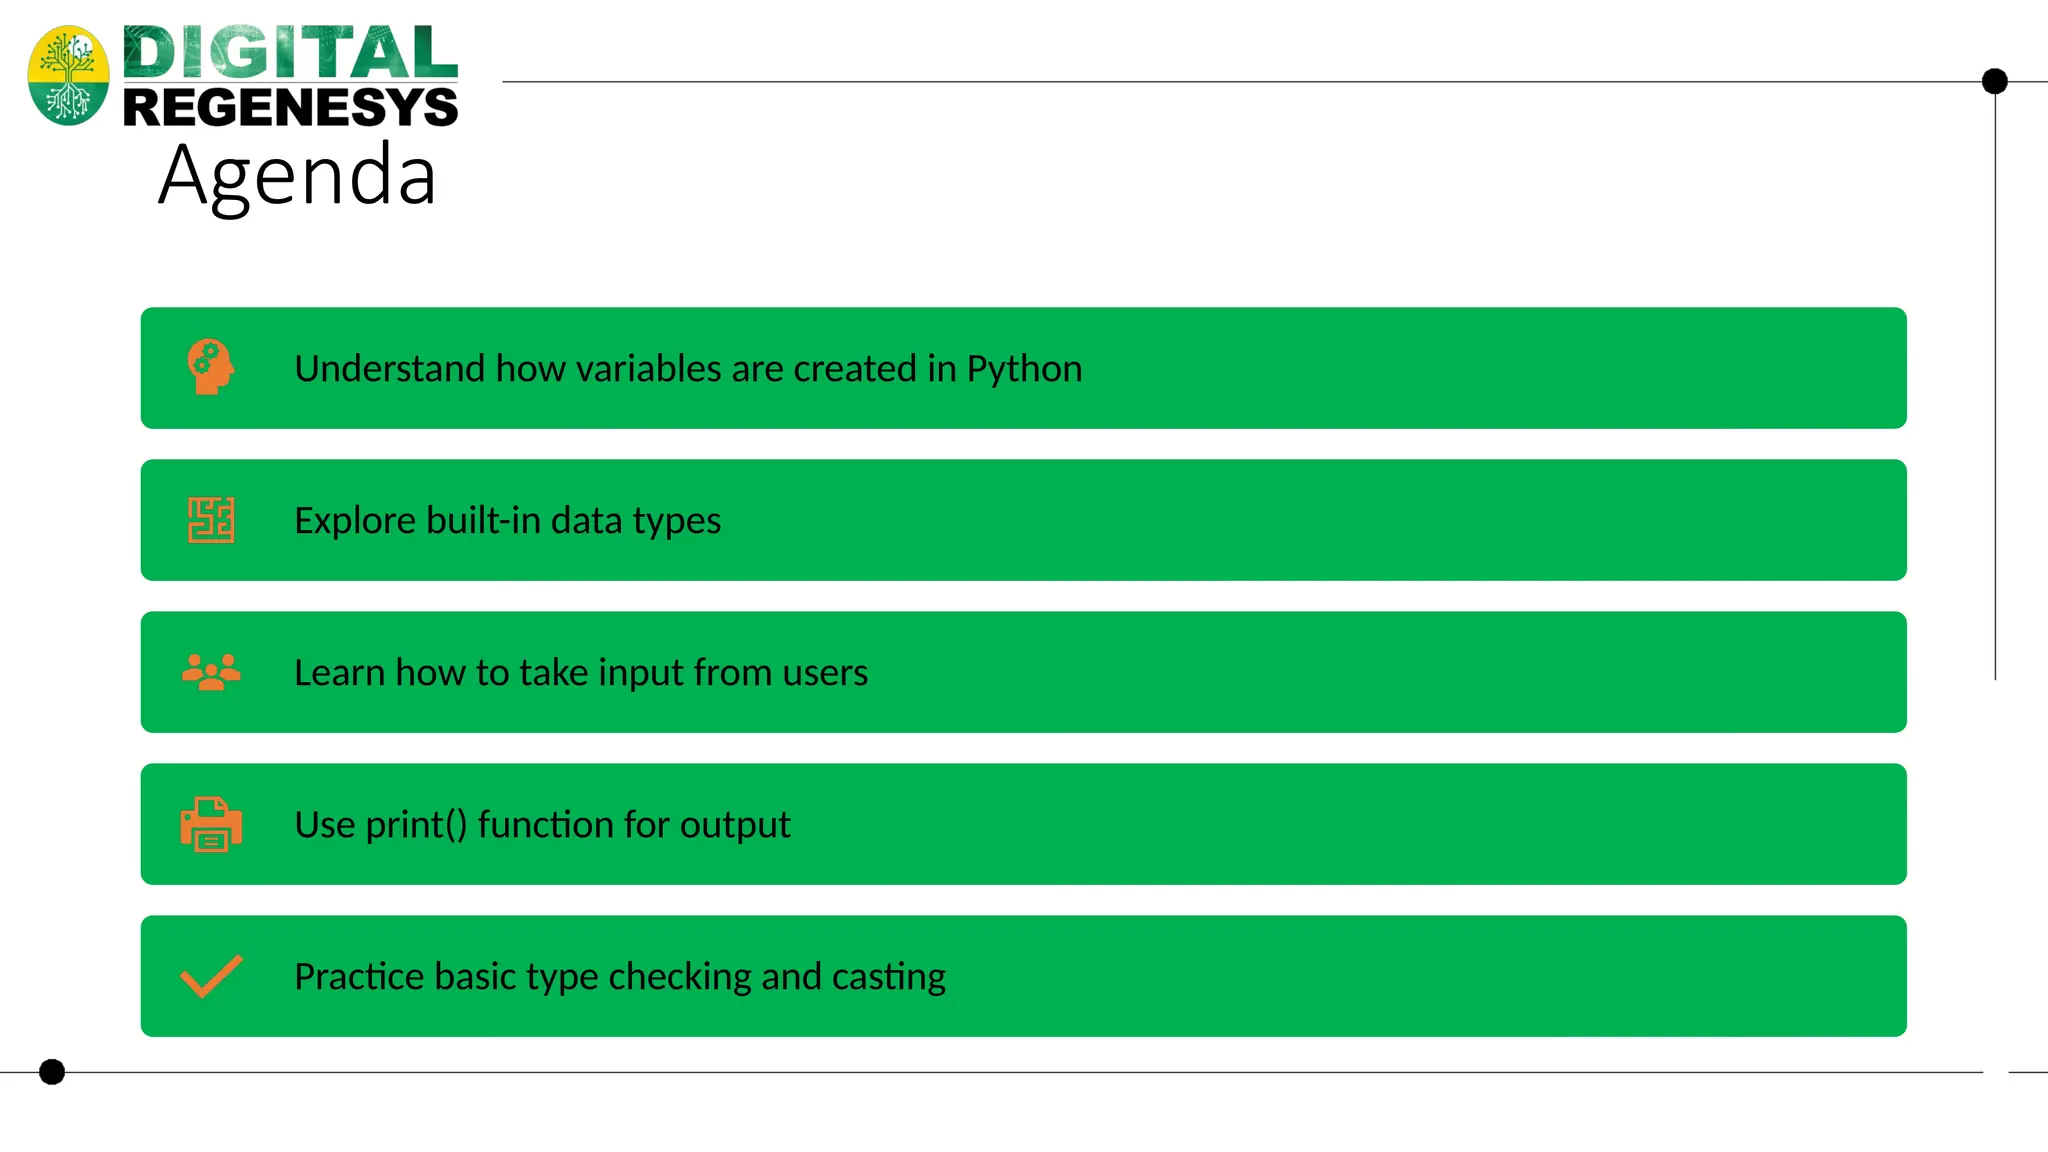Click the black dot at top right
This screenshot has width=2048, height=1152.
pyautogui.click(x=1995, y=81)
